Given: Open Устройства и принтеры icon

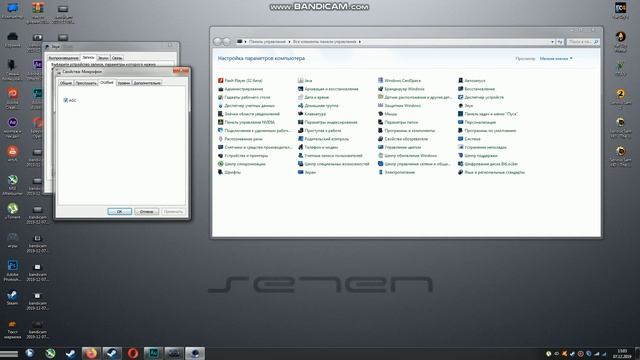Looking at the screenshot, I should click(220, 156).
